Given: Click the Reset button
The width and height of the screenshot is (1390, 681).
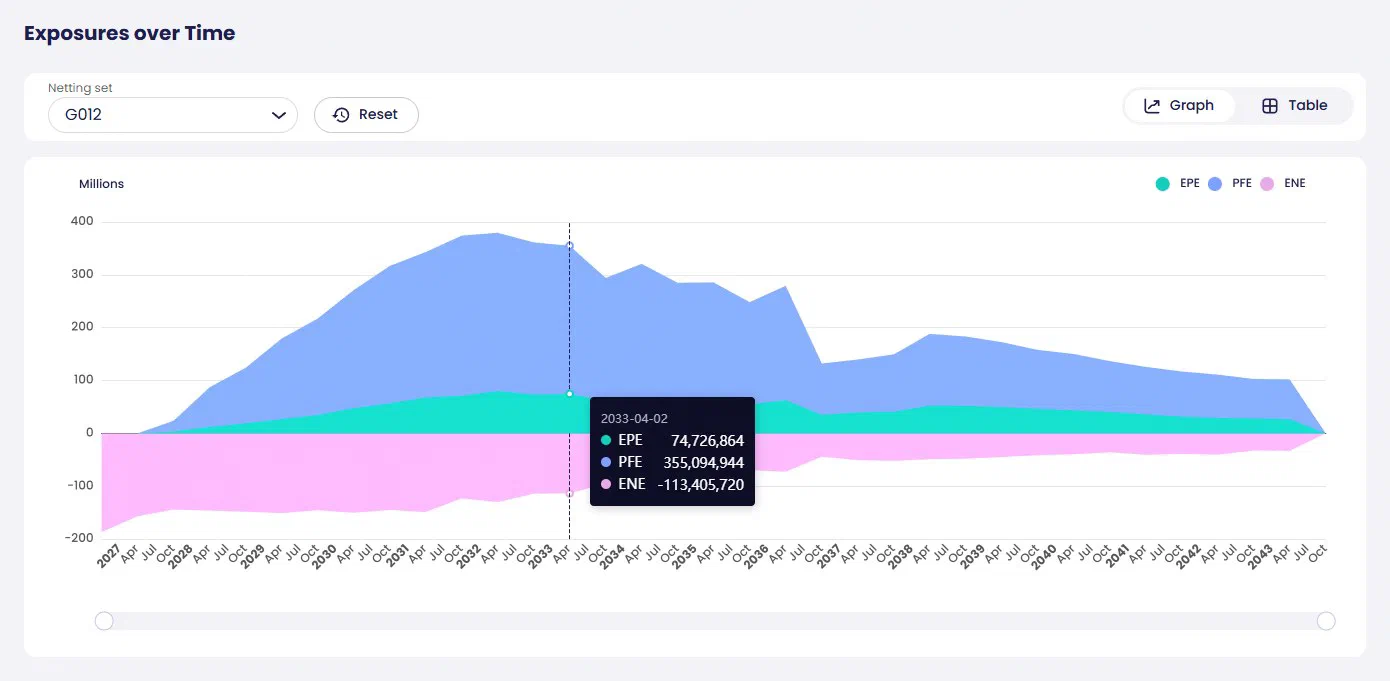Looking at the screenshot, I should pos(366,115).
